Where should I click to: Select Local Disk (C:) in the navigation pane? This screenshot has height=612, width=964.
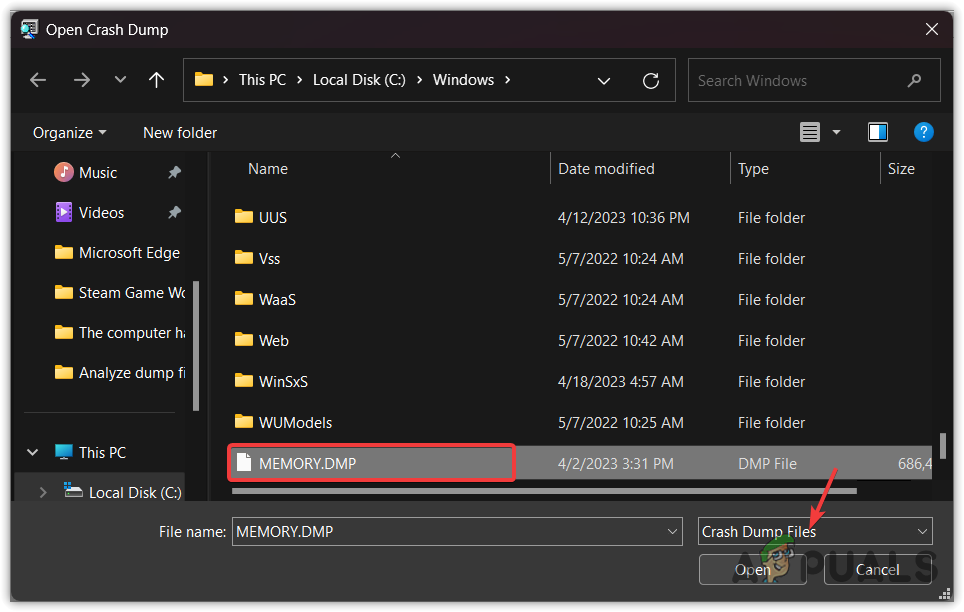click(123, 492)
